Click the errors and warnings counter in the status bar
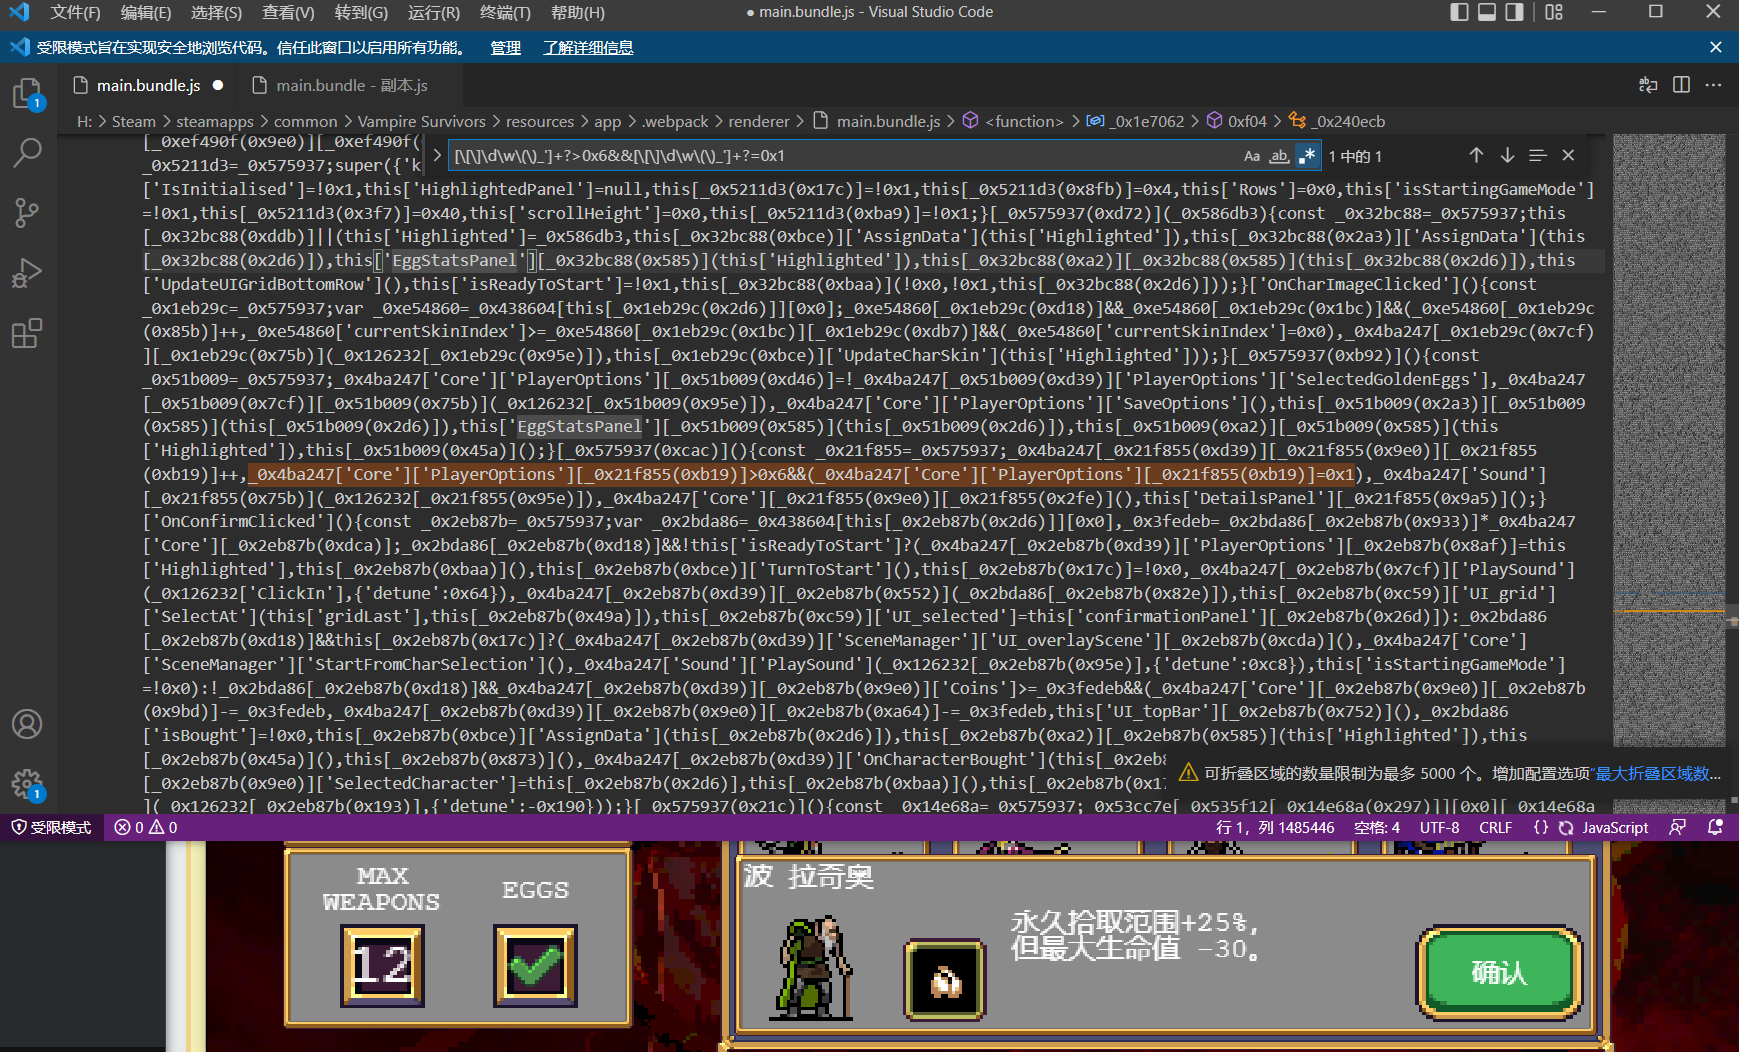 pyautogui.click(x=146, y=827)
